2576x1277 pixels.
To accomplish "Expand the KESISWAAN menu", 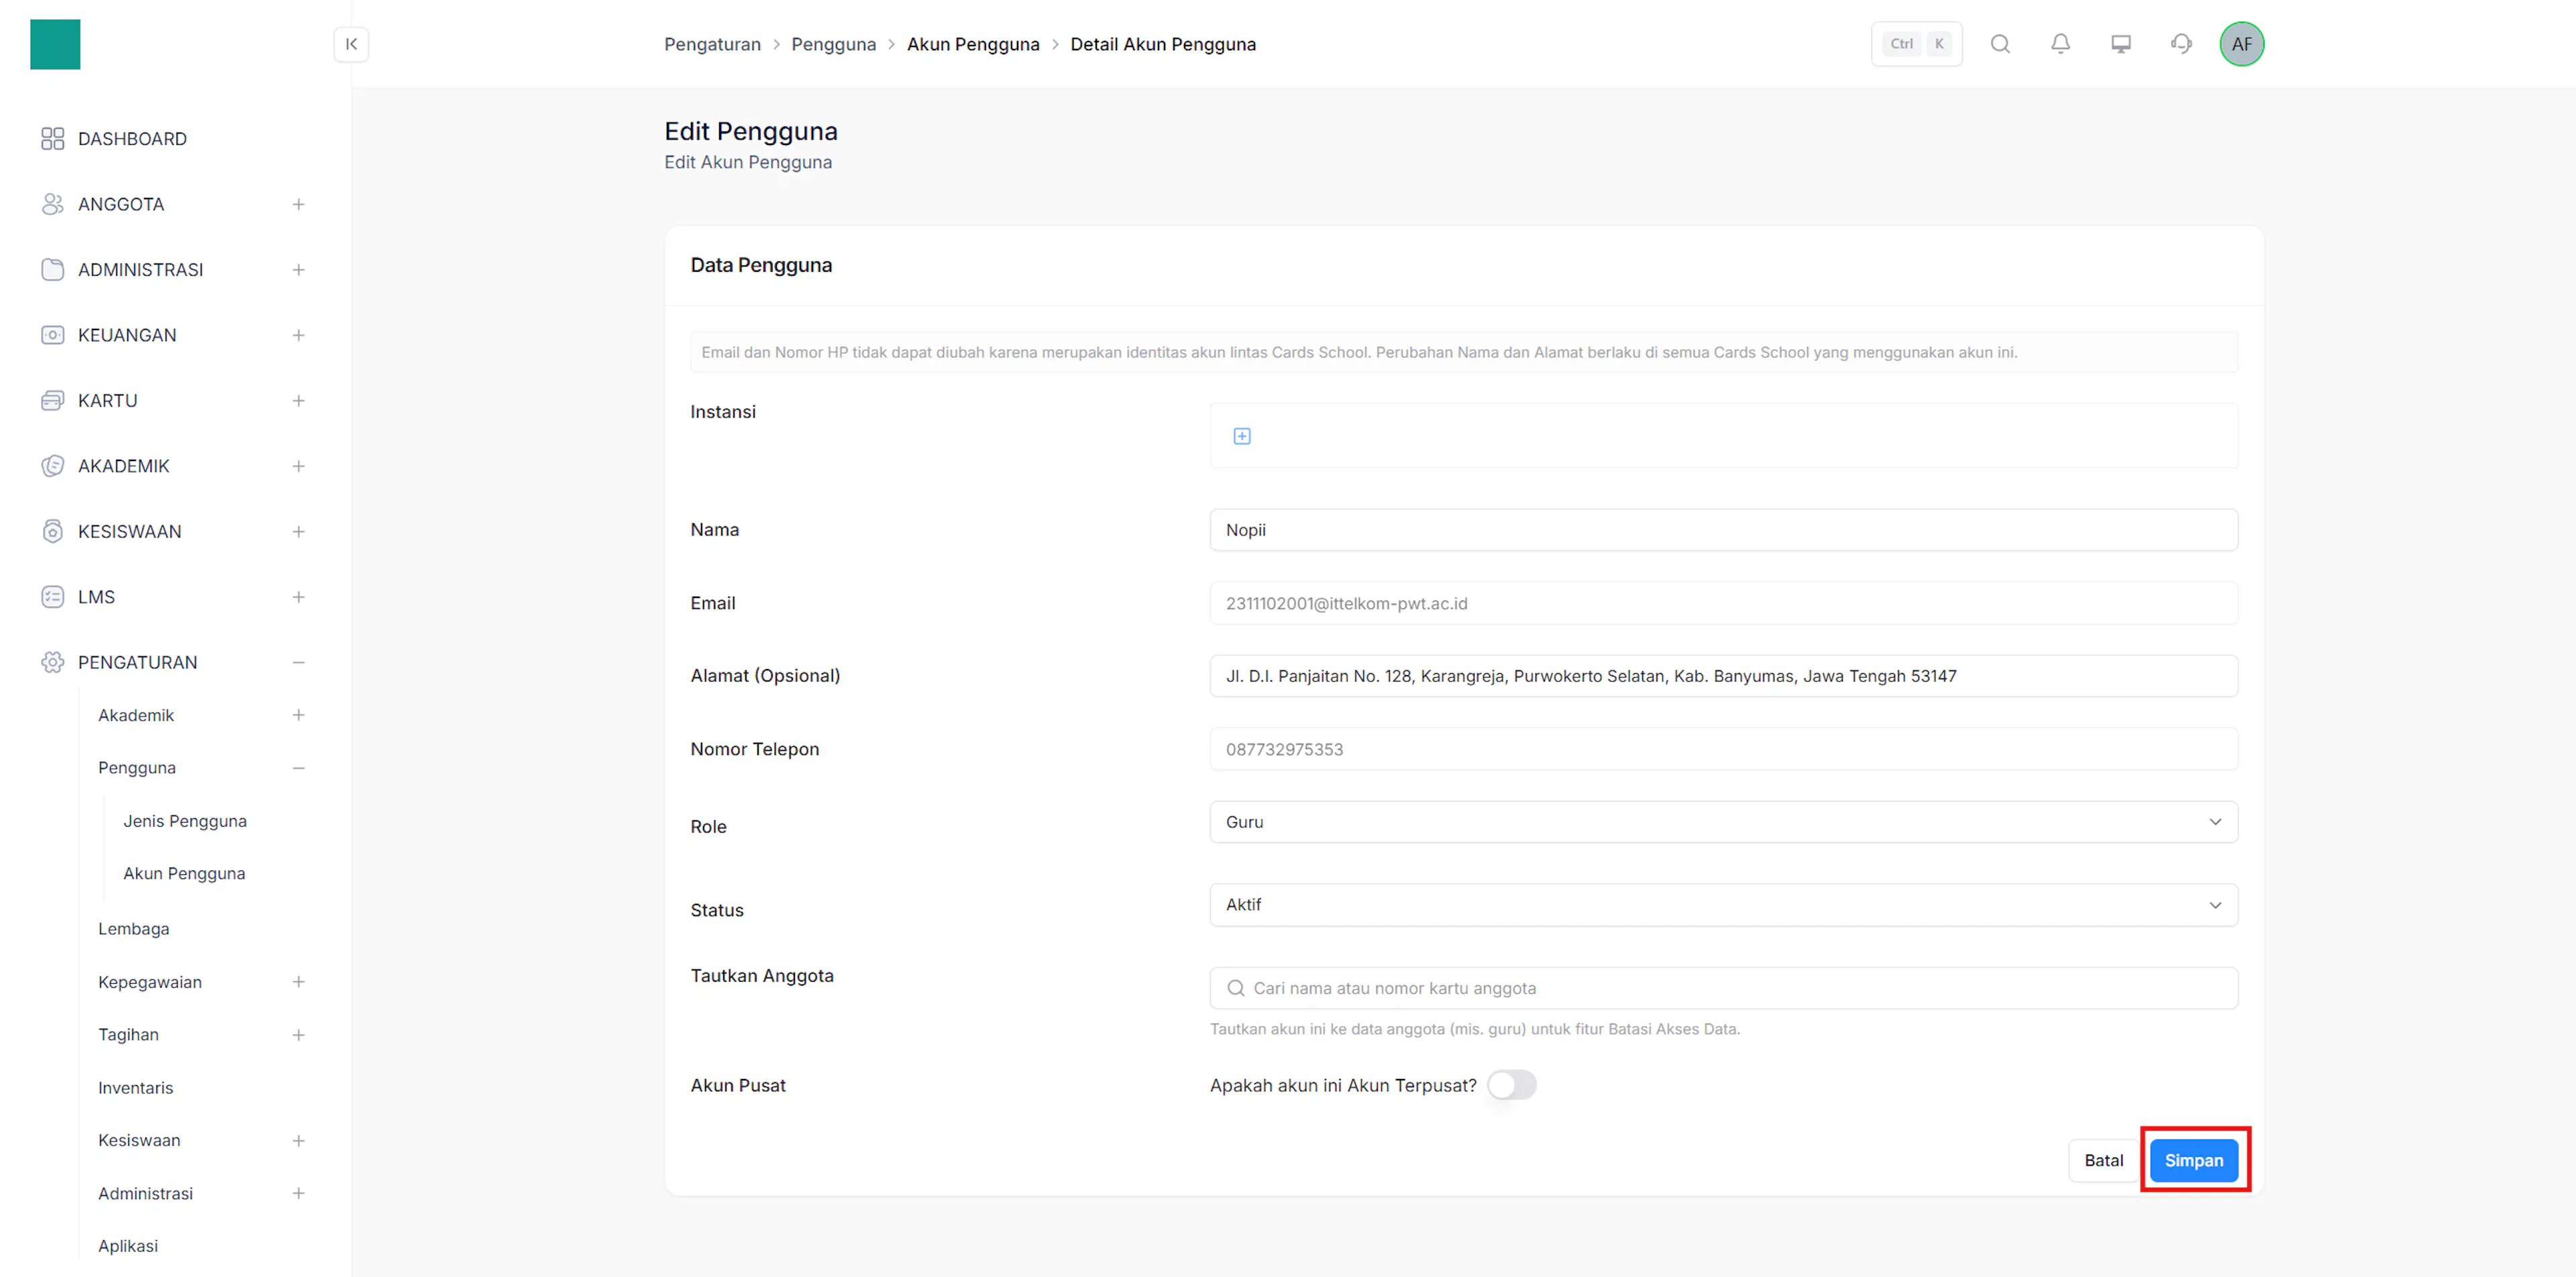I will (x=298, y=532).
